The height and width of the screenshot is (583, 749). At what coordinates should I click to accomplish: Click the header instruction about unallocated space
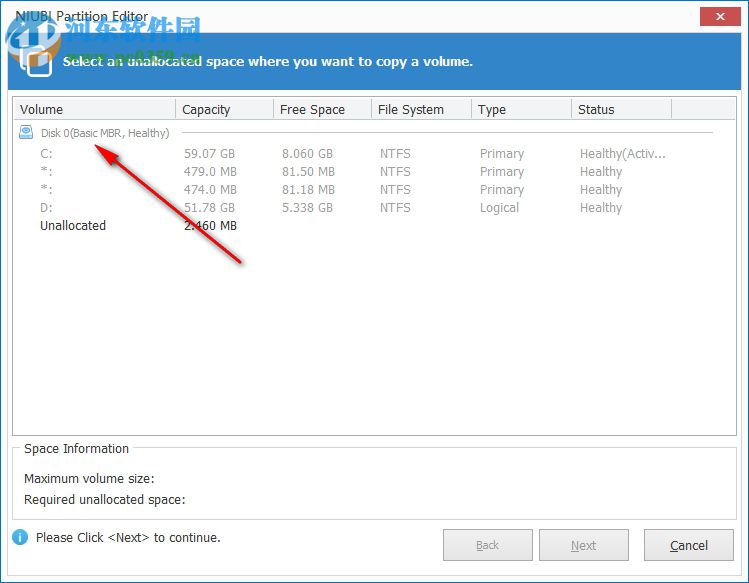coord(268,61)
